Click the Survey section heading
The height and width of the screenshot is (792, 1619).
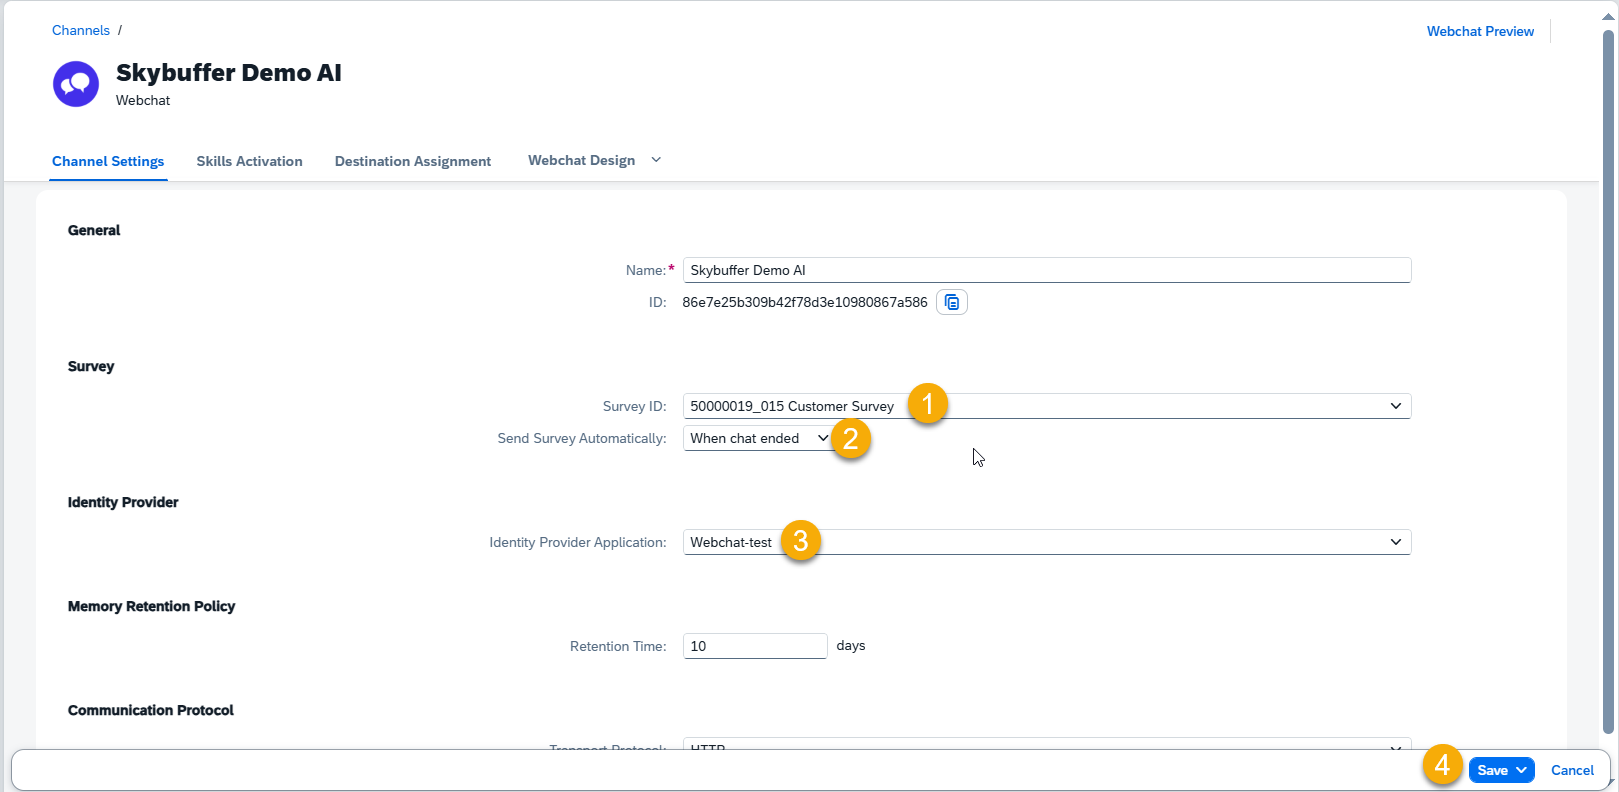pyautogui.click(x=91, y=366)
